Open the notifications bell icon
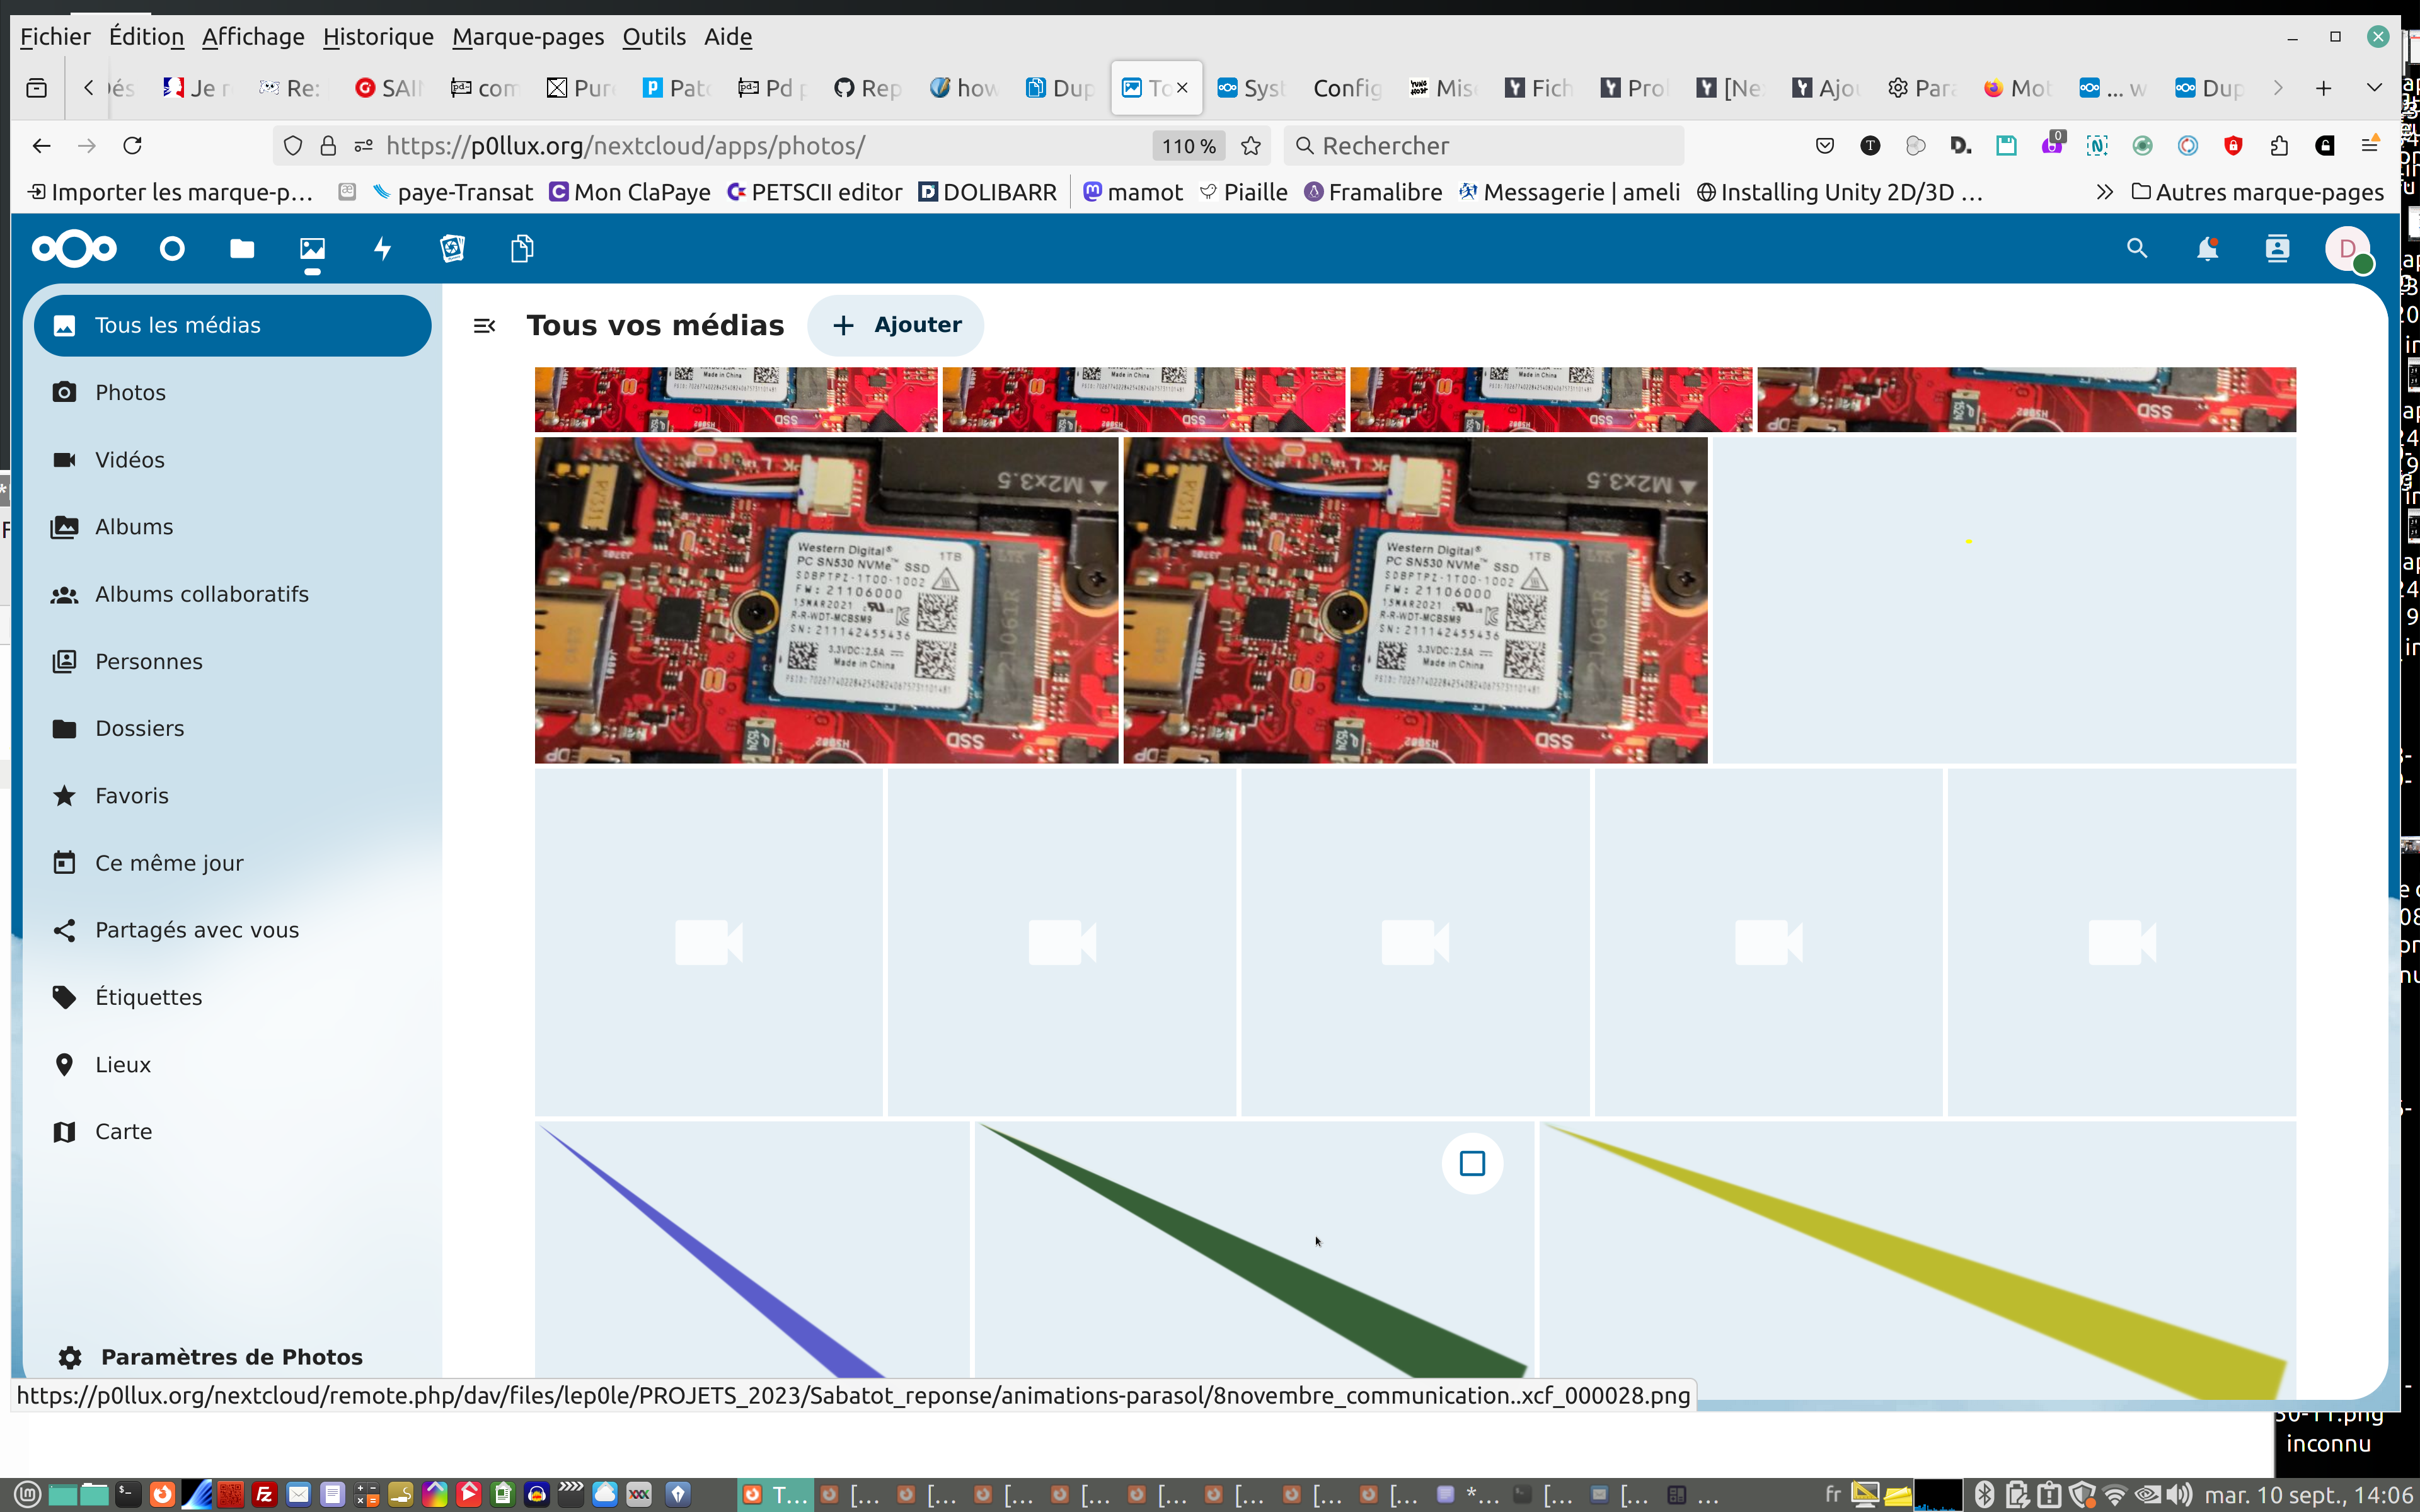 pos(2207,248)
